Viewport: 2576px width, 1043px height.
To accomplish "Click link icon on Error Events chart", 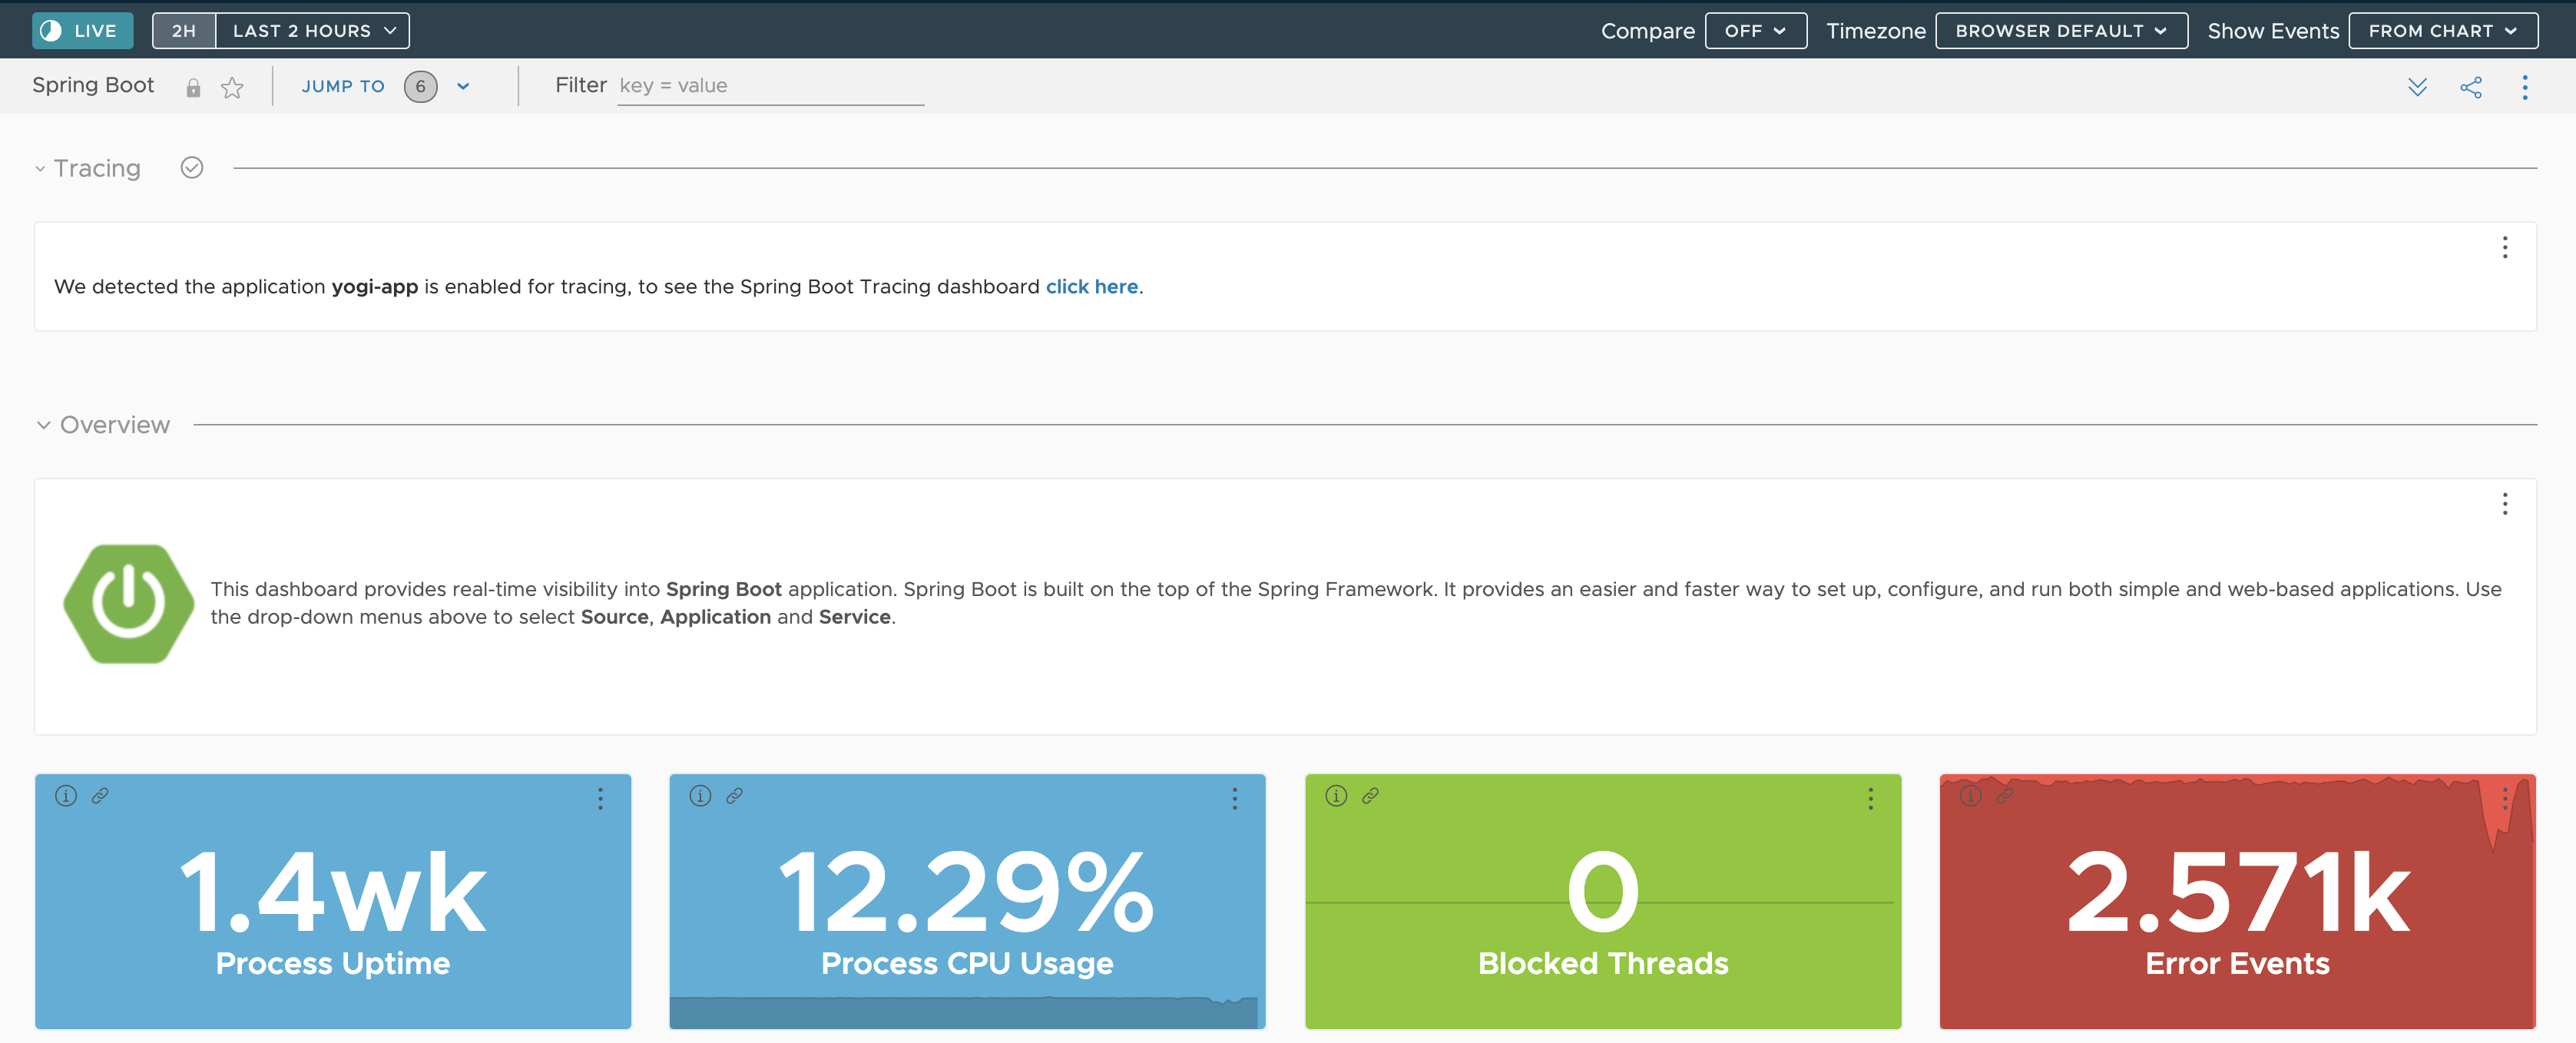I will 2005,796.
